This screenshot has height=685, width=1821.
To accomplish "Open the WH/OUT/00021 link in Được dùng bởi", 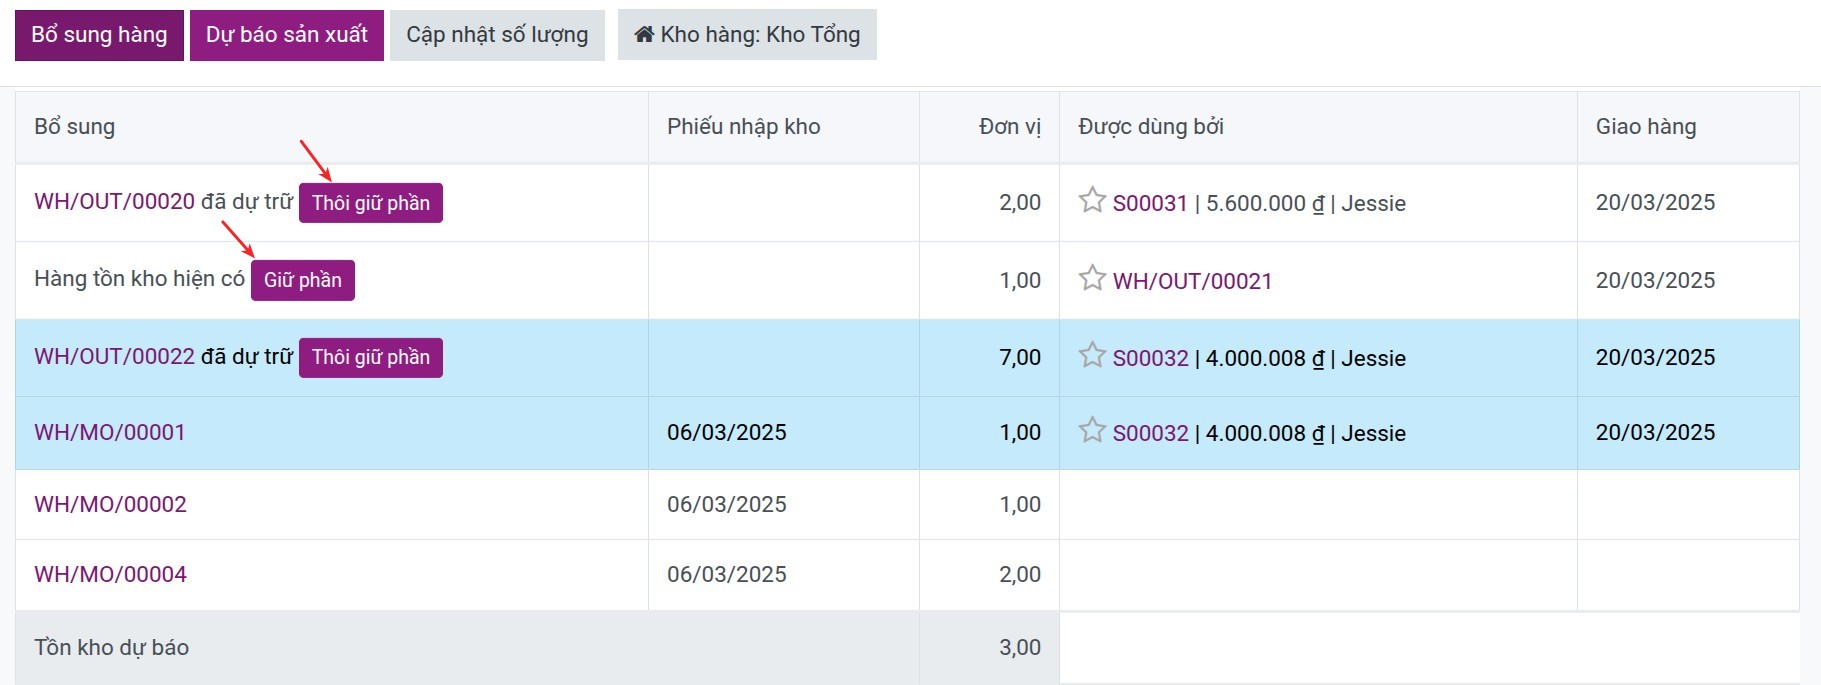I will pos(1192,282).
